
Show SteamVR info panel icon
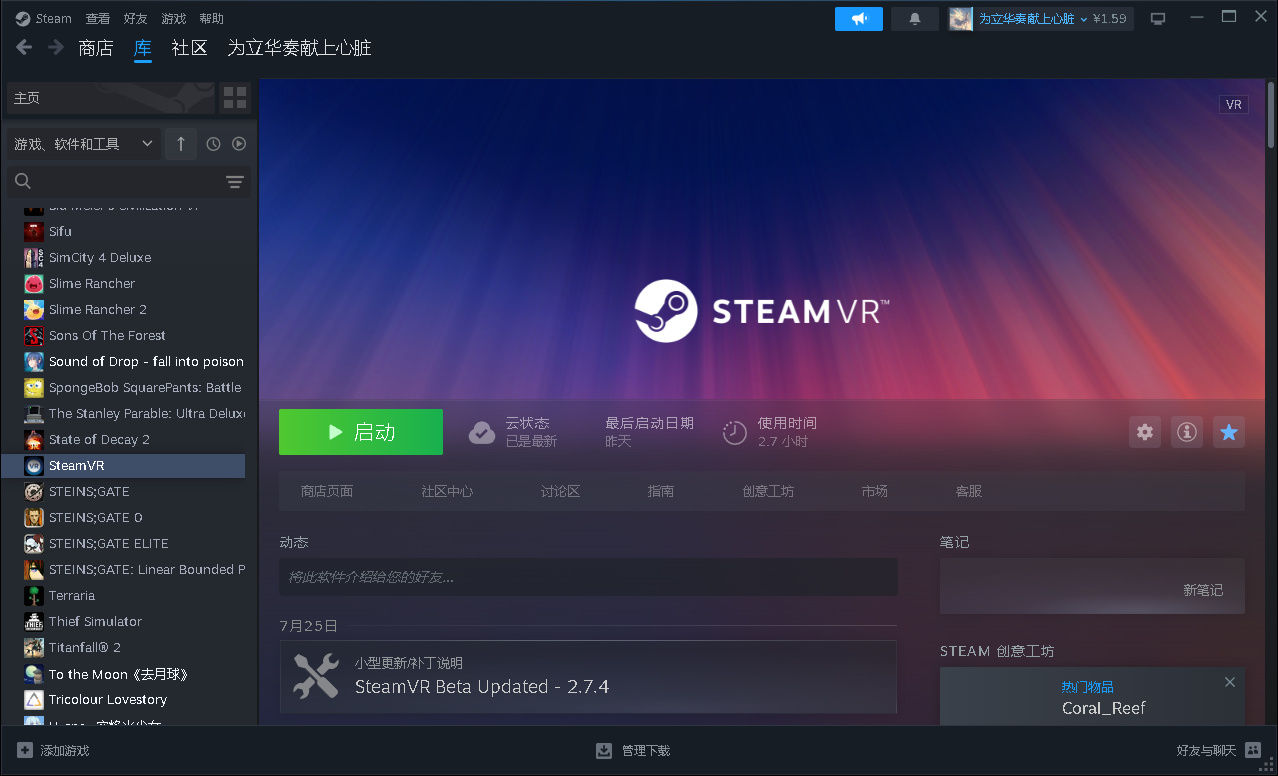[1187, 432]
